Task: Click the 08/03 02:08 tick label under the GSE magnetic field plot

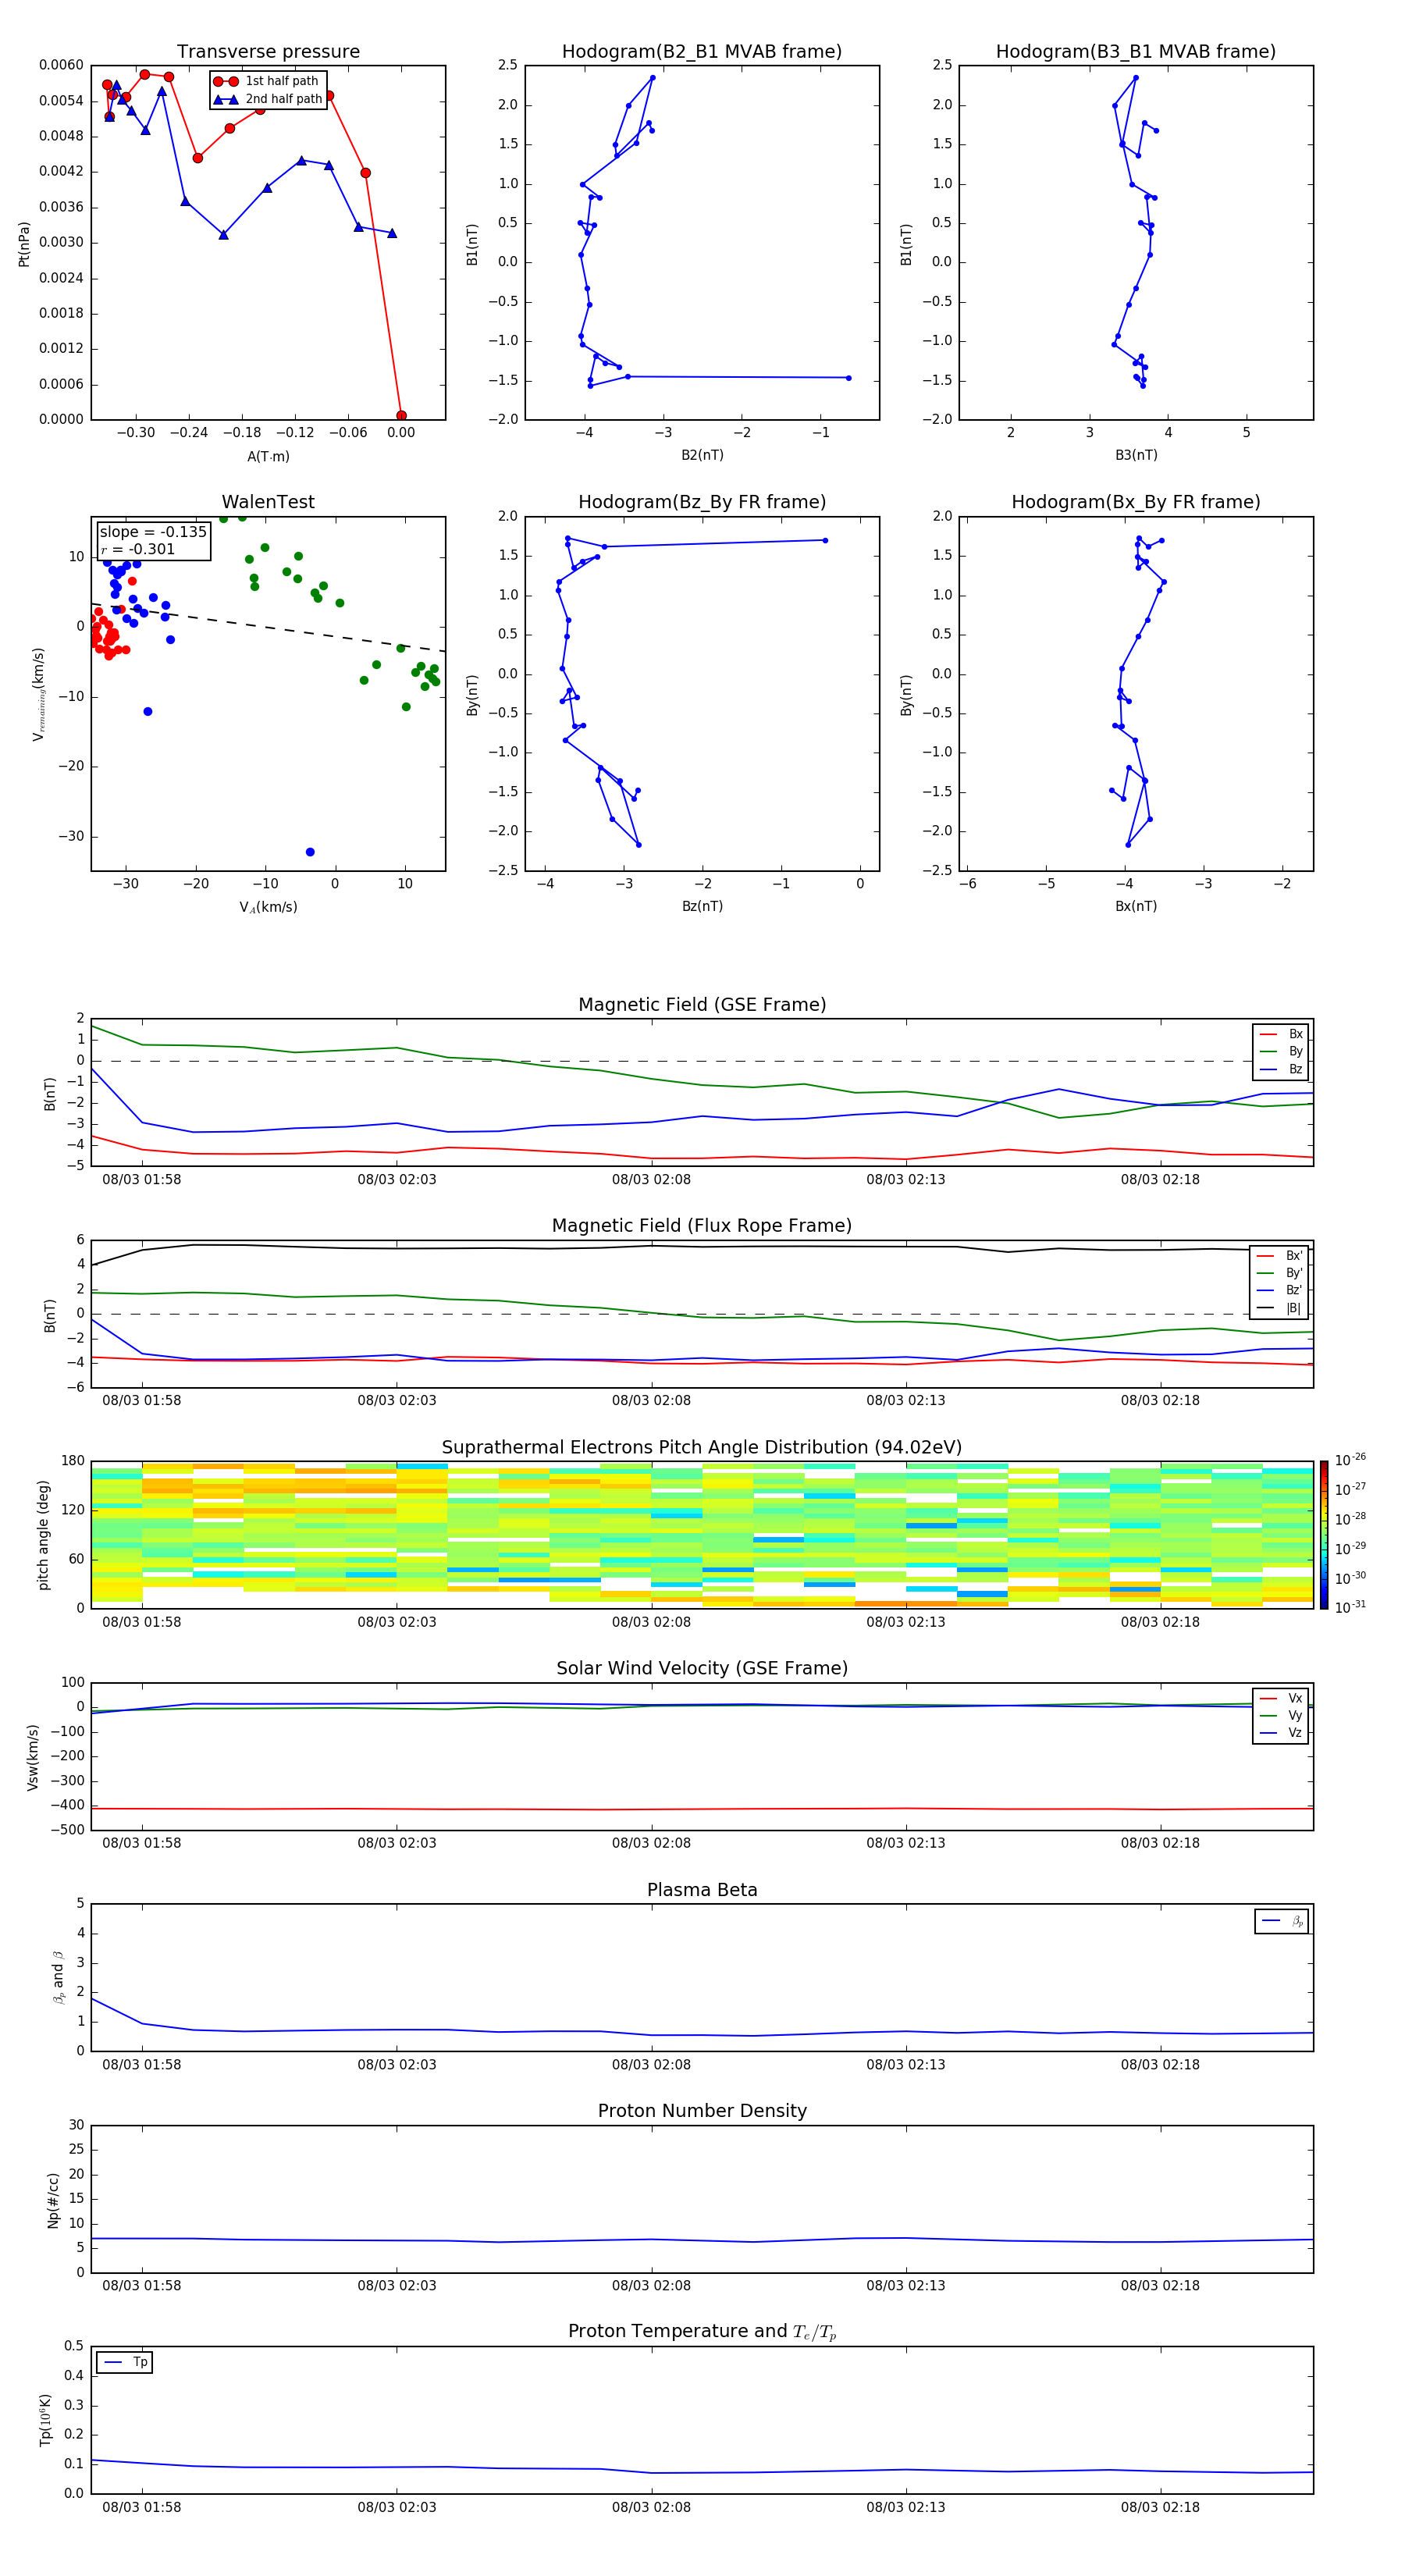Action: 651,1180
